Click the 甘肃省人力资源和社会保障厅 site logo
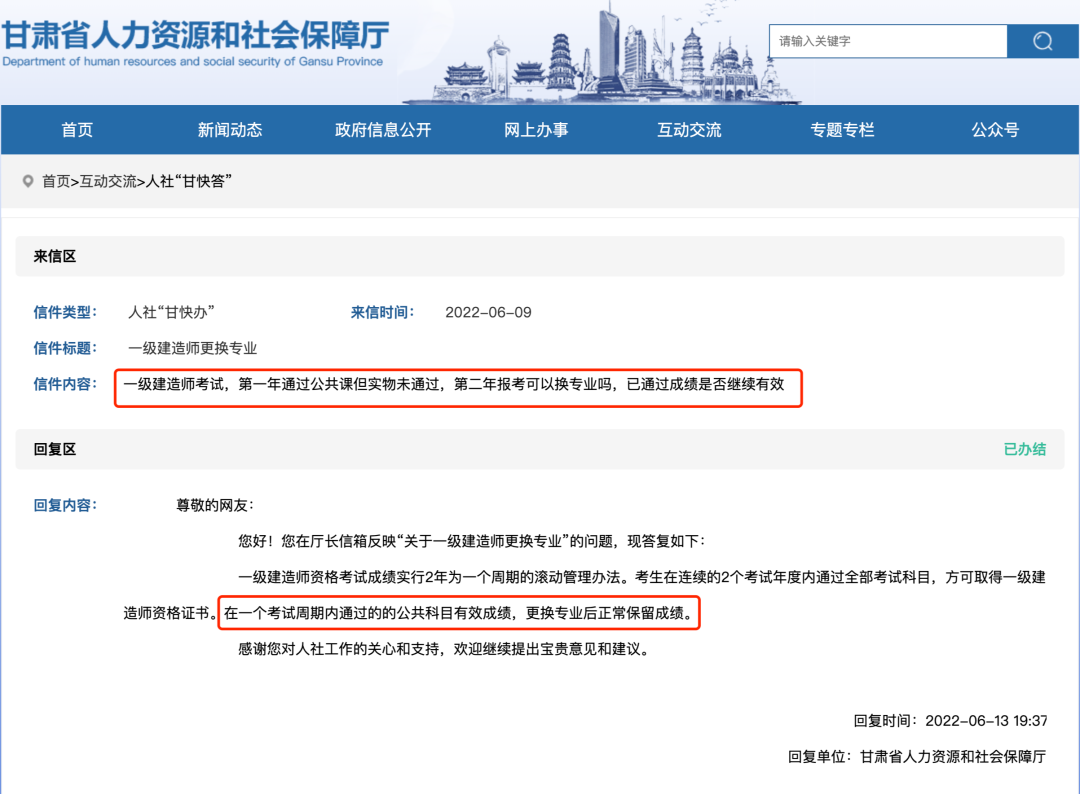 195,34
